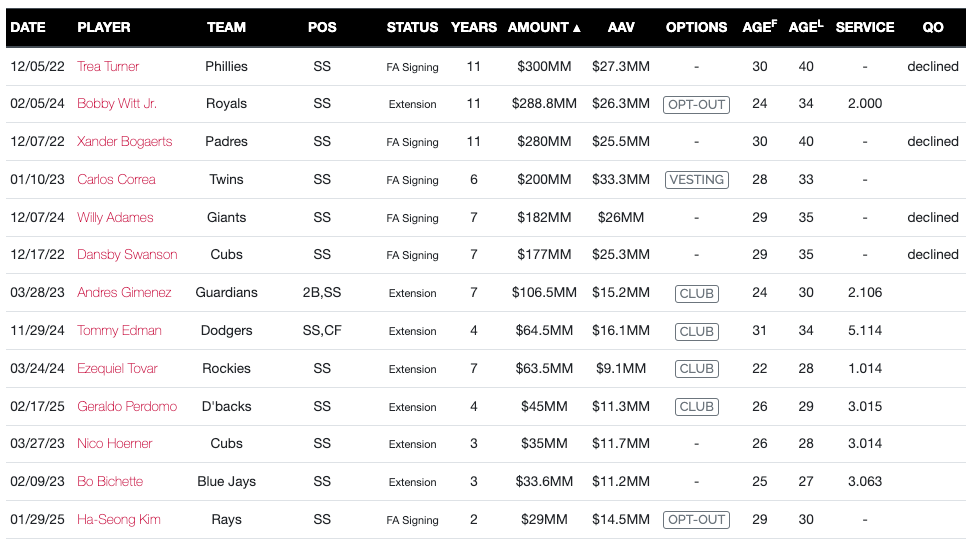Viewport: 973px width, 541px height.
Task: Sort table by DATE column header
Action: (28, 27)
